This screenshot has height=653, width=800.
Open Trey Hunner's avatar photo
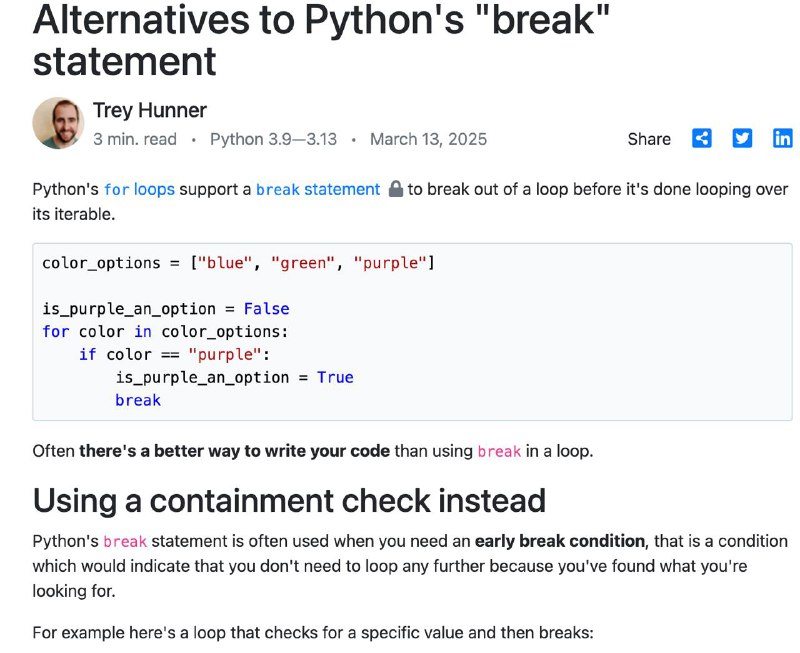click(58, 123)
